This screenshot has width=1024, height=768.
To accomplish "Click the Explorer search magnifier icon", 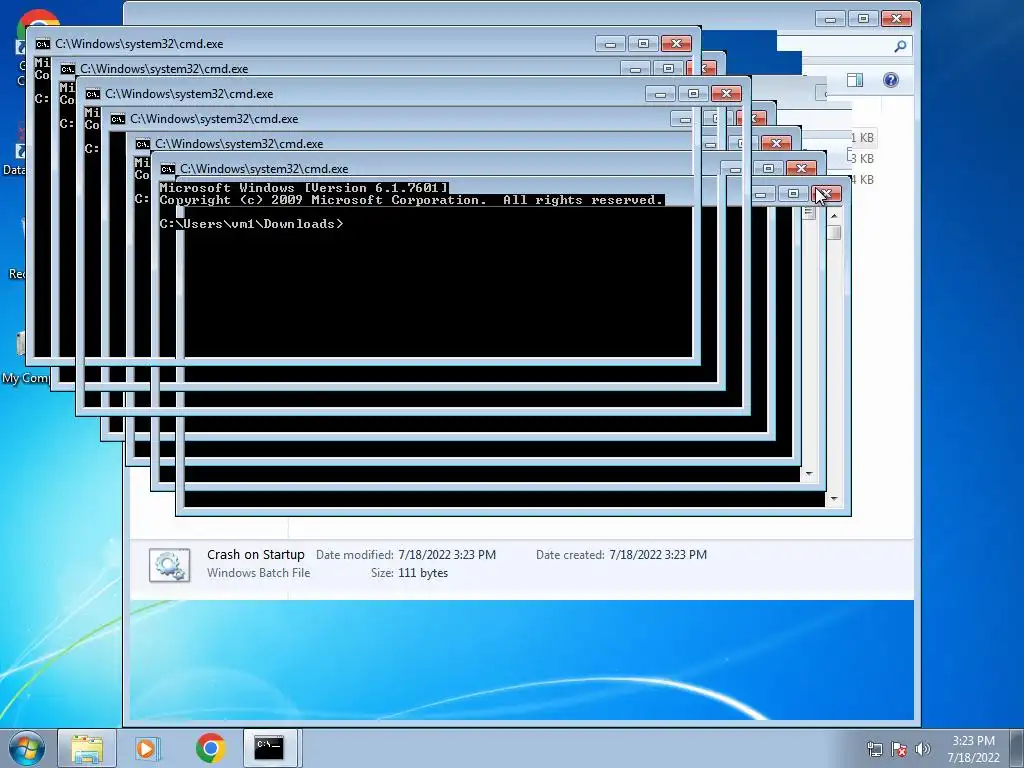I will pyautogui.click(x=900, y=46).
